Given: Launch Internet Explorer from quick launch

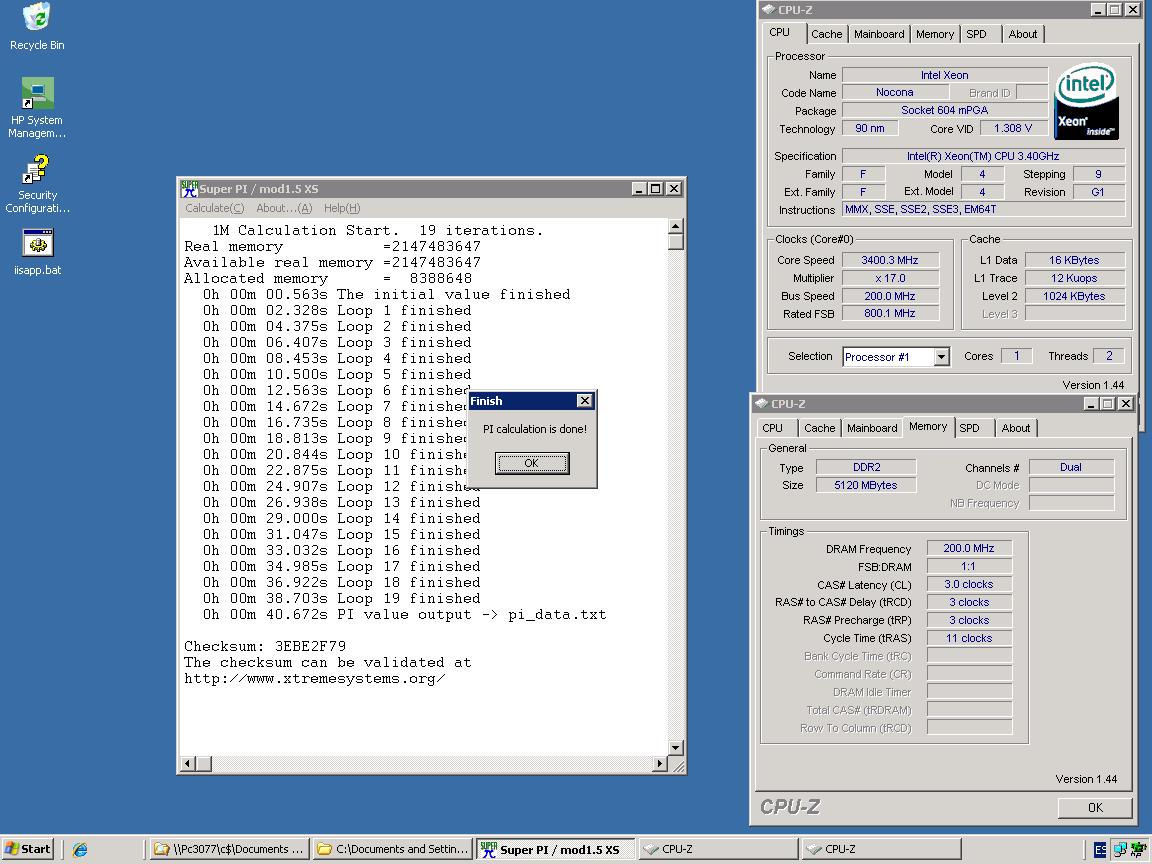Looking at the screenshot, I should coord(79,849).
